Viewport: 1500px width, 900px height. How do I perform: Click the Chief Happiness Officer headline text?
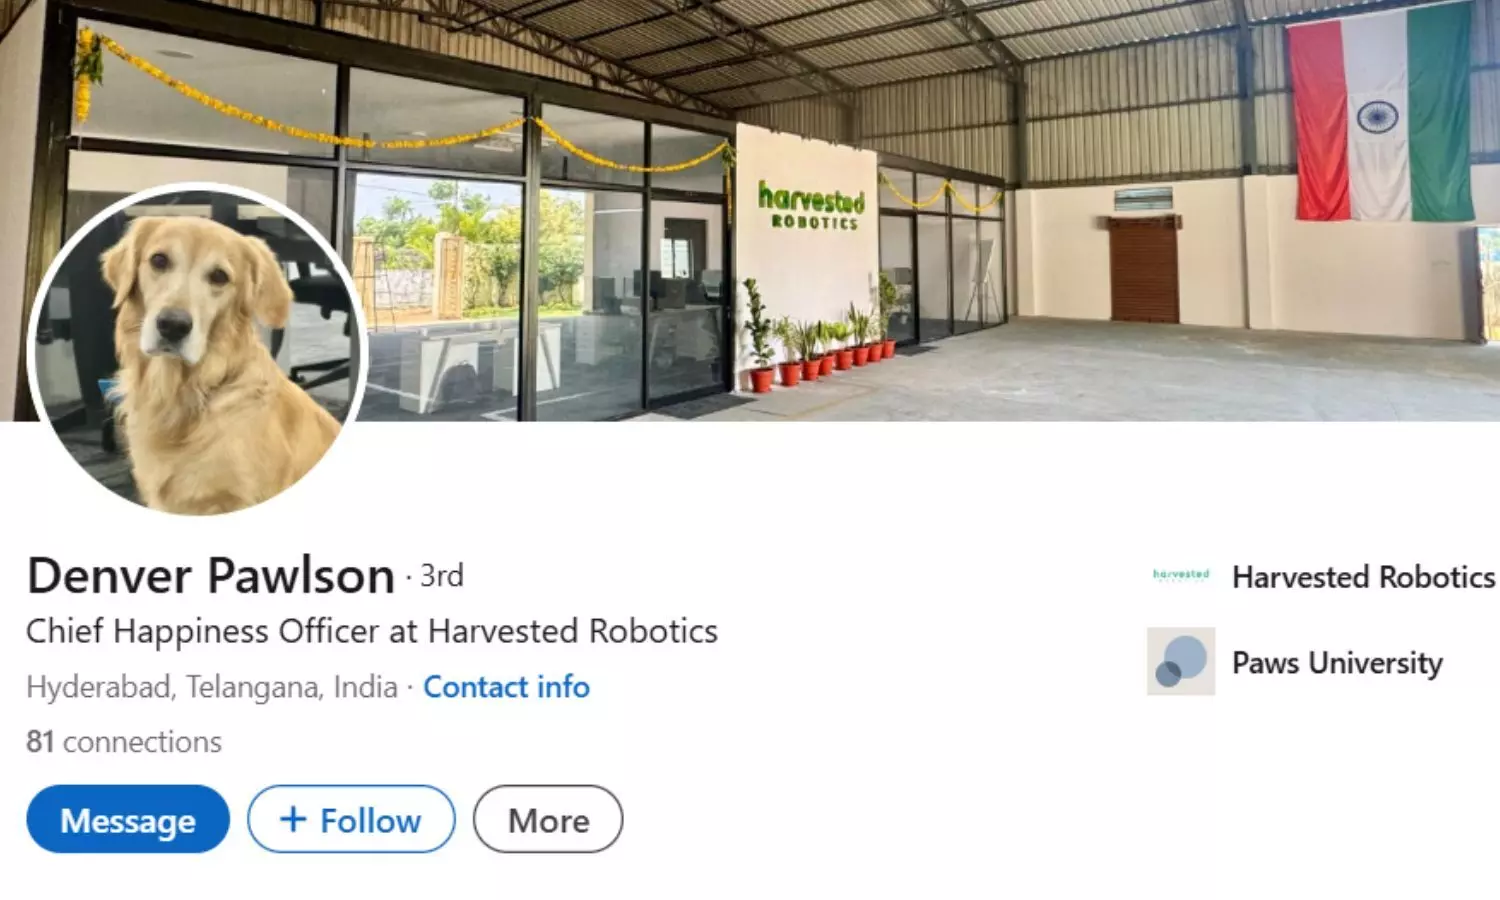(372, 632)
